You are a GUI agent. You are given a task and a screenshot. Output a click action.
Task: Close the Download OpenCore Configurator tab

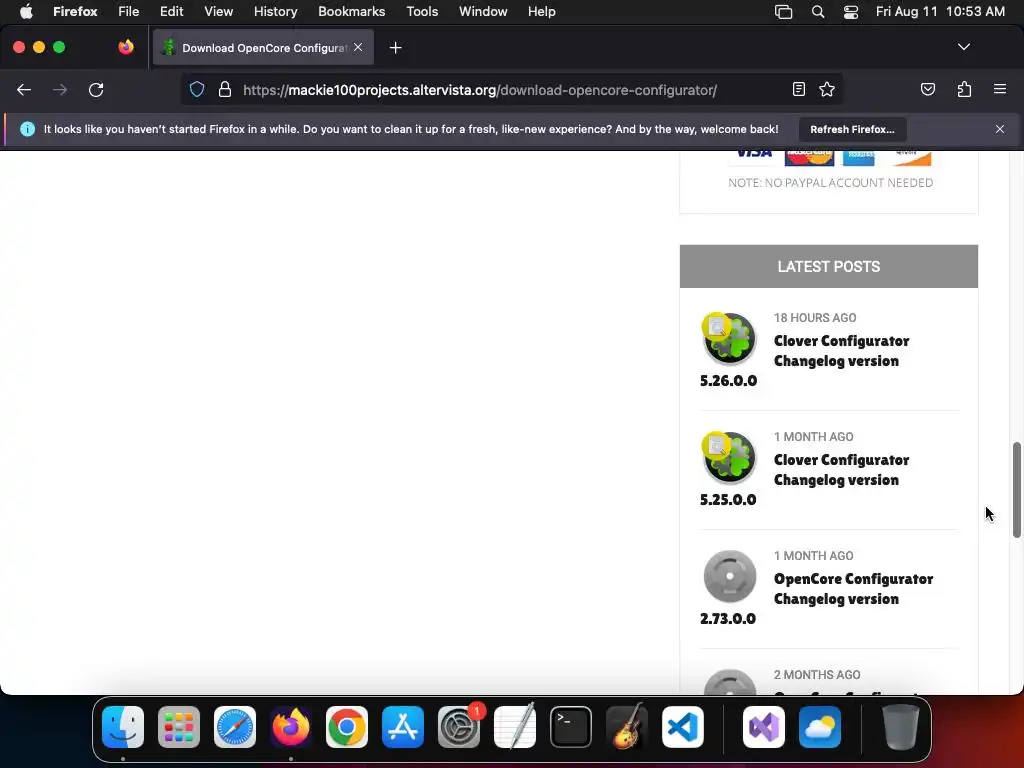[358, 47]
